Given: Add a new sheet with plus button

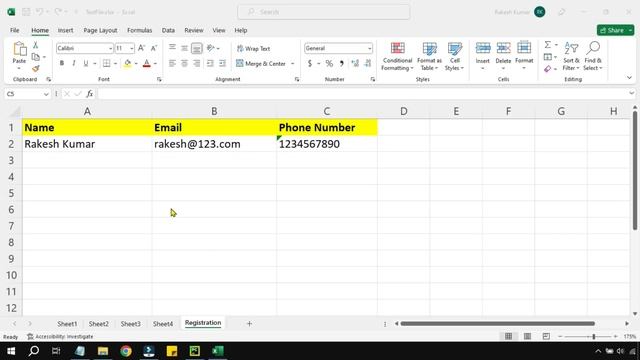Looking at the screenshot, I should pos(249,324).
